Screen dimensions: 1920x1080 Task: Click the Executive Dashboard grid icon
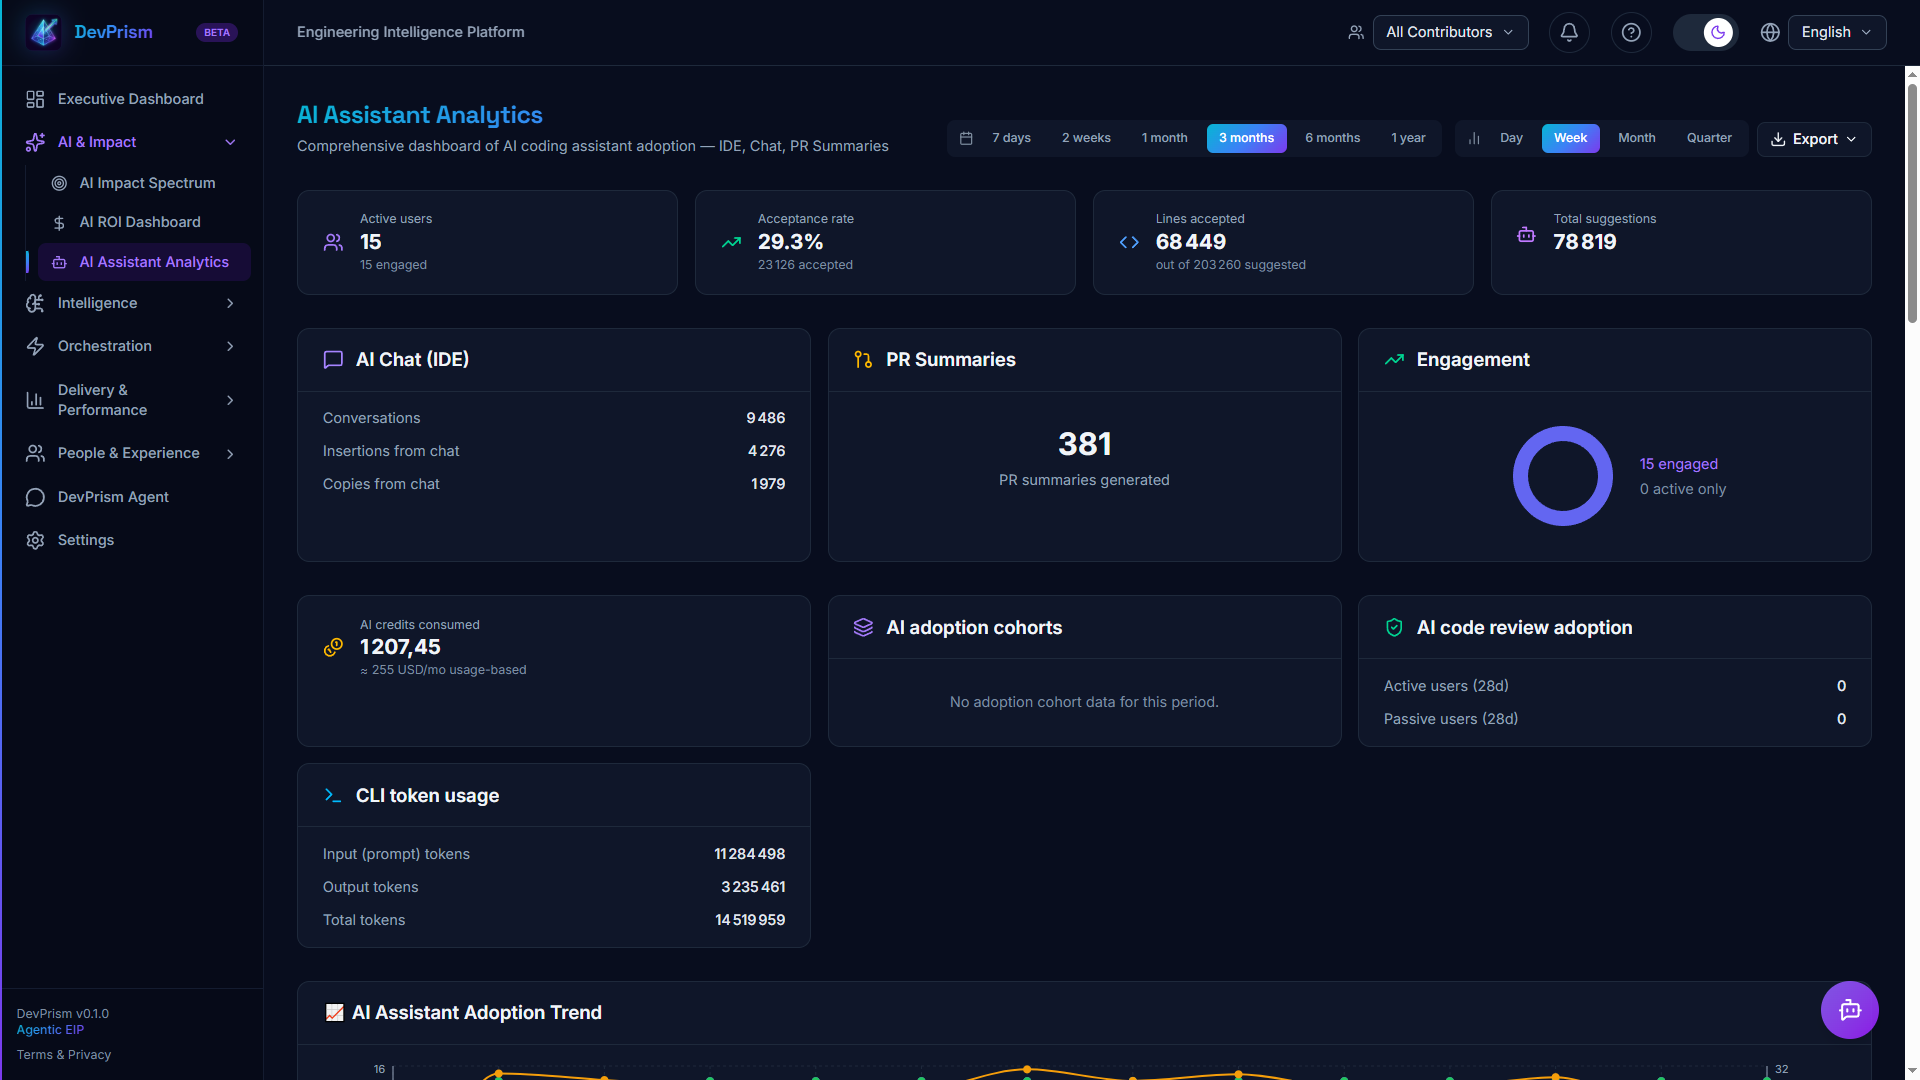tap(35, 99)
